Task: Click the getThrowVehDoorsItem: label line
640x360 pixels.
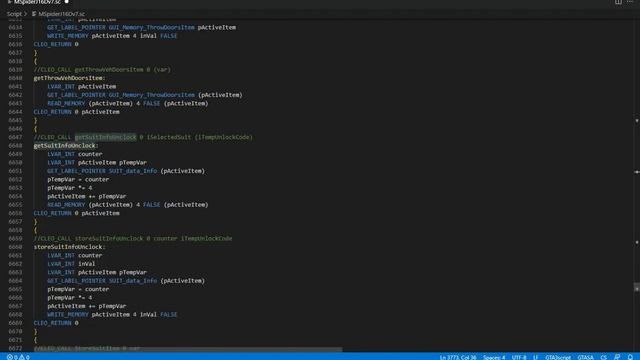Action: 69,78
